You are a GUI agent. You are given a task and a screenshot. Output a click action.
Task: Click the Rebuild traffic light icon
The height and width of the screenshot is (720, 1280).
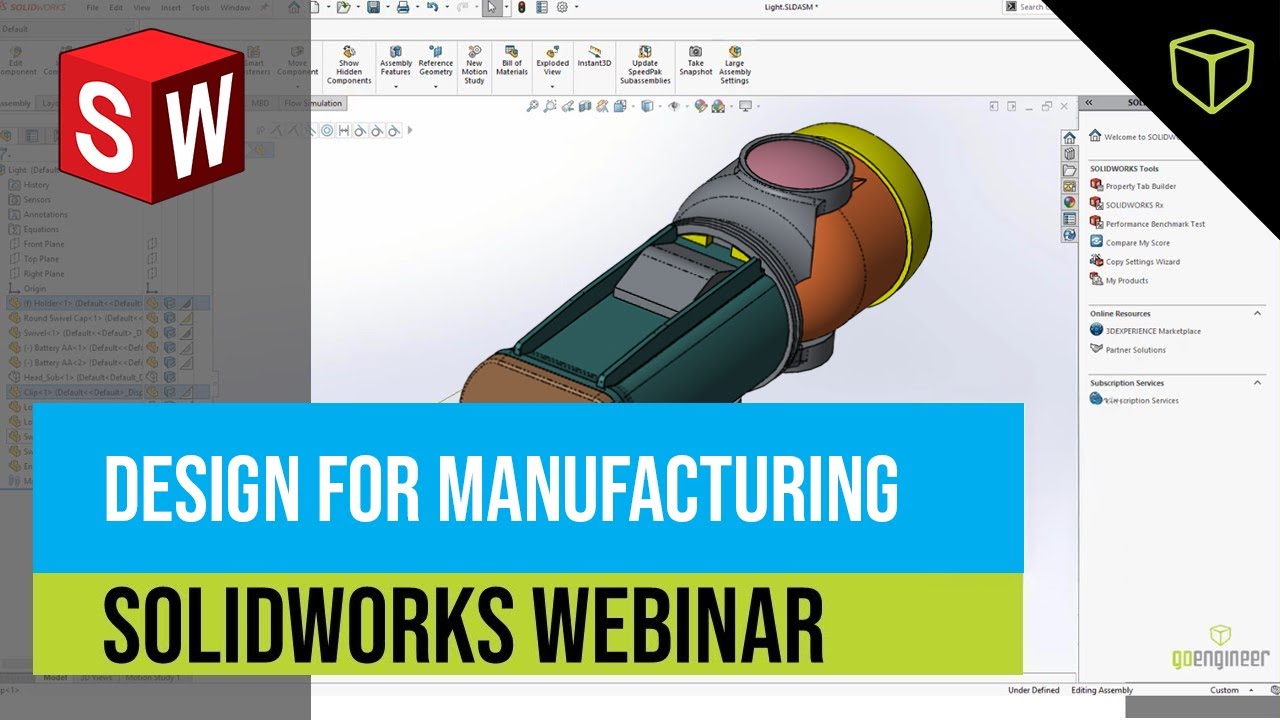pos(521,7)
